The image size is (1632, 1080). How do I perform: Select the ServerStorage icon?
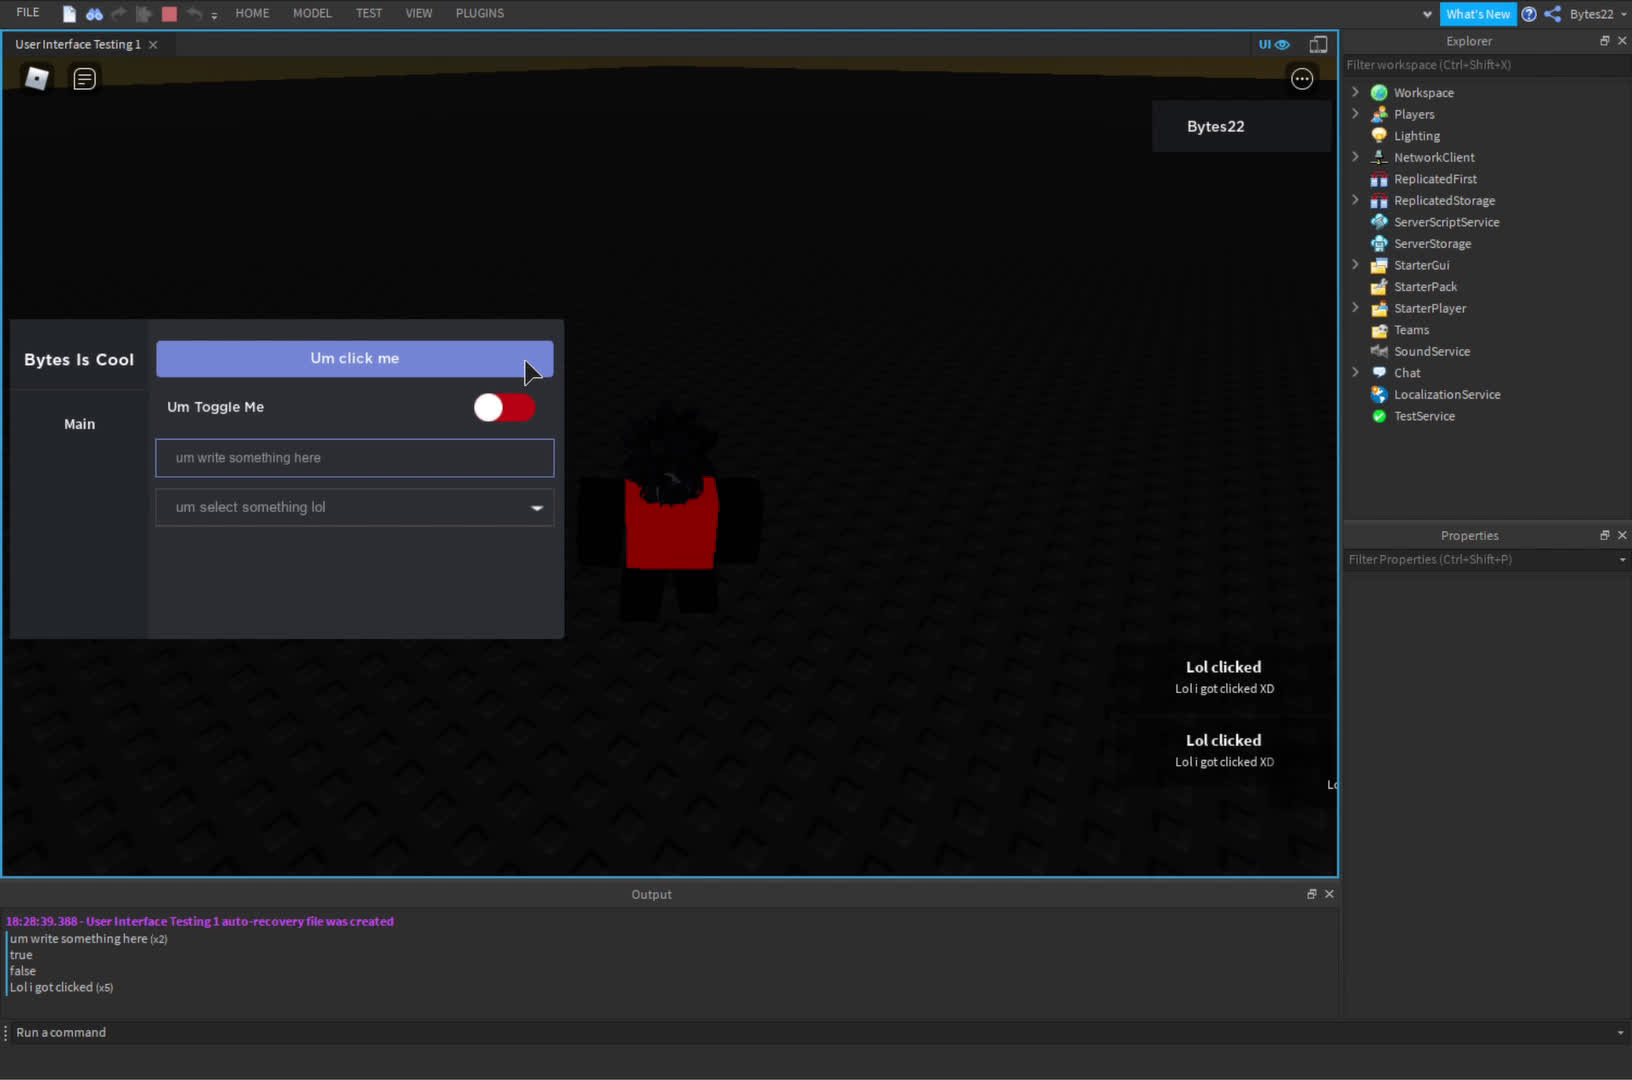click(1379, 244)
